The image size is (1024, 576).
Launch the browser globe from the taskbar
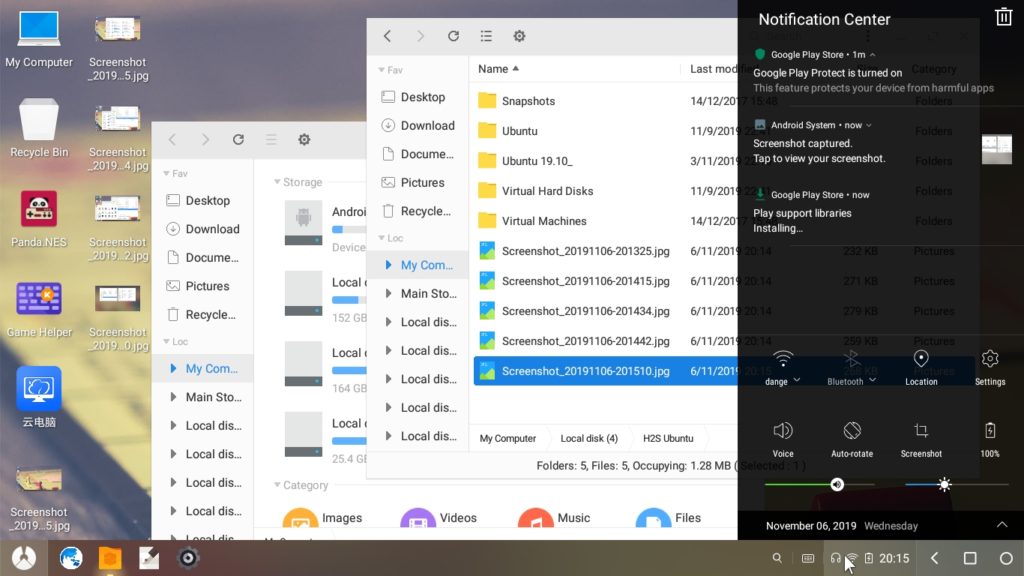click(71, 558)
